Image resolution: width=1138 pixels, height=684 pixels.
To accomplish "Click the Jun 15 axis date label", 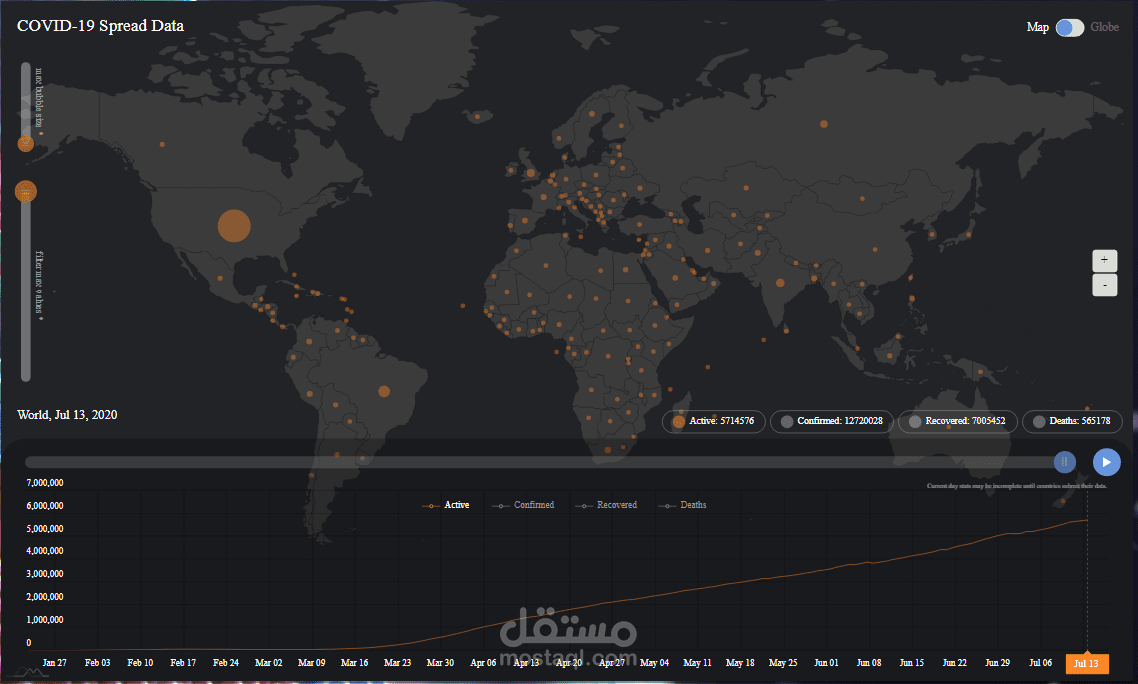I will tap(912, 663).
